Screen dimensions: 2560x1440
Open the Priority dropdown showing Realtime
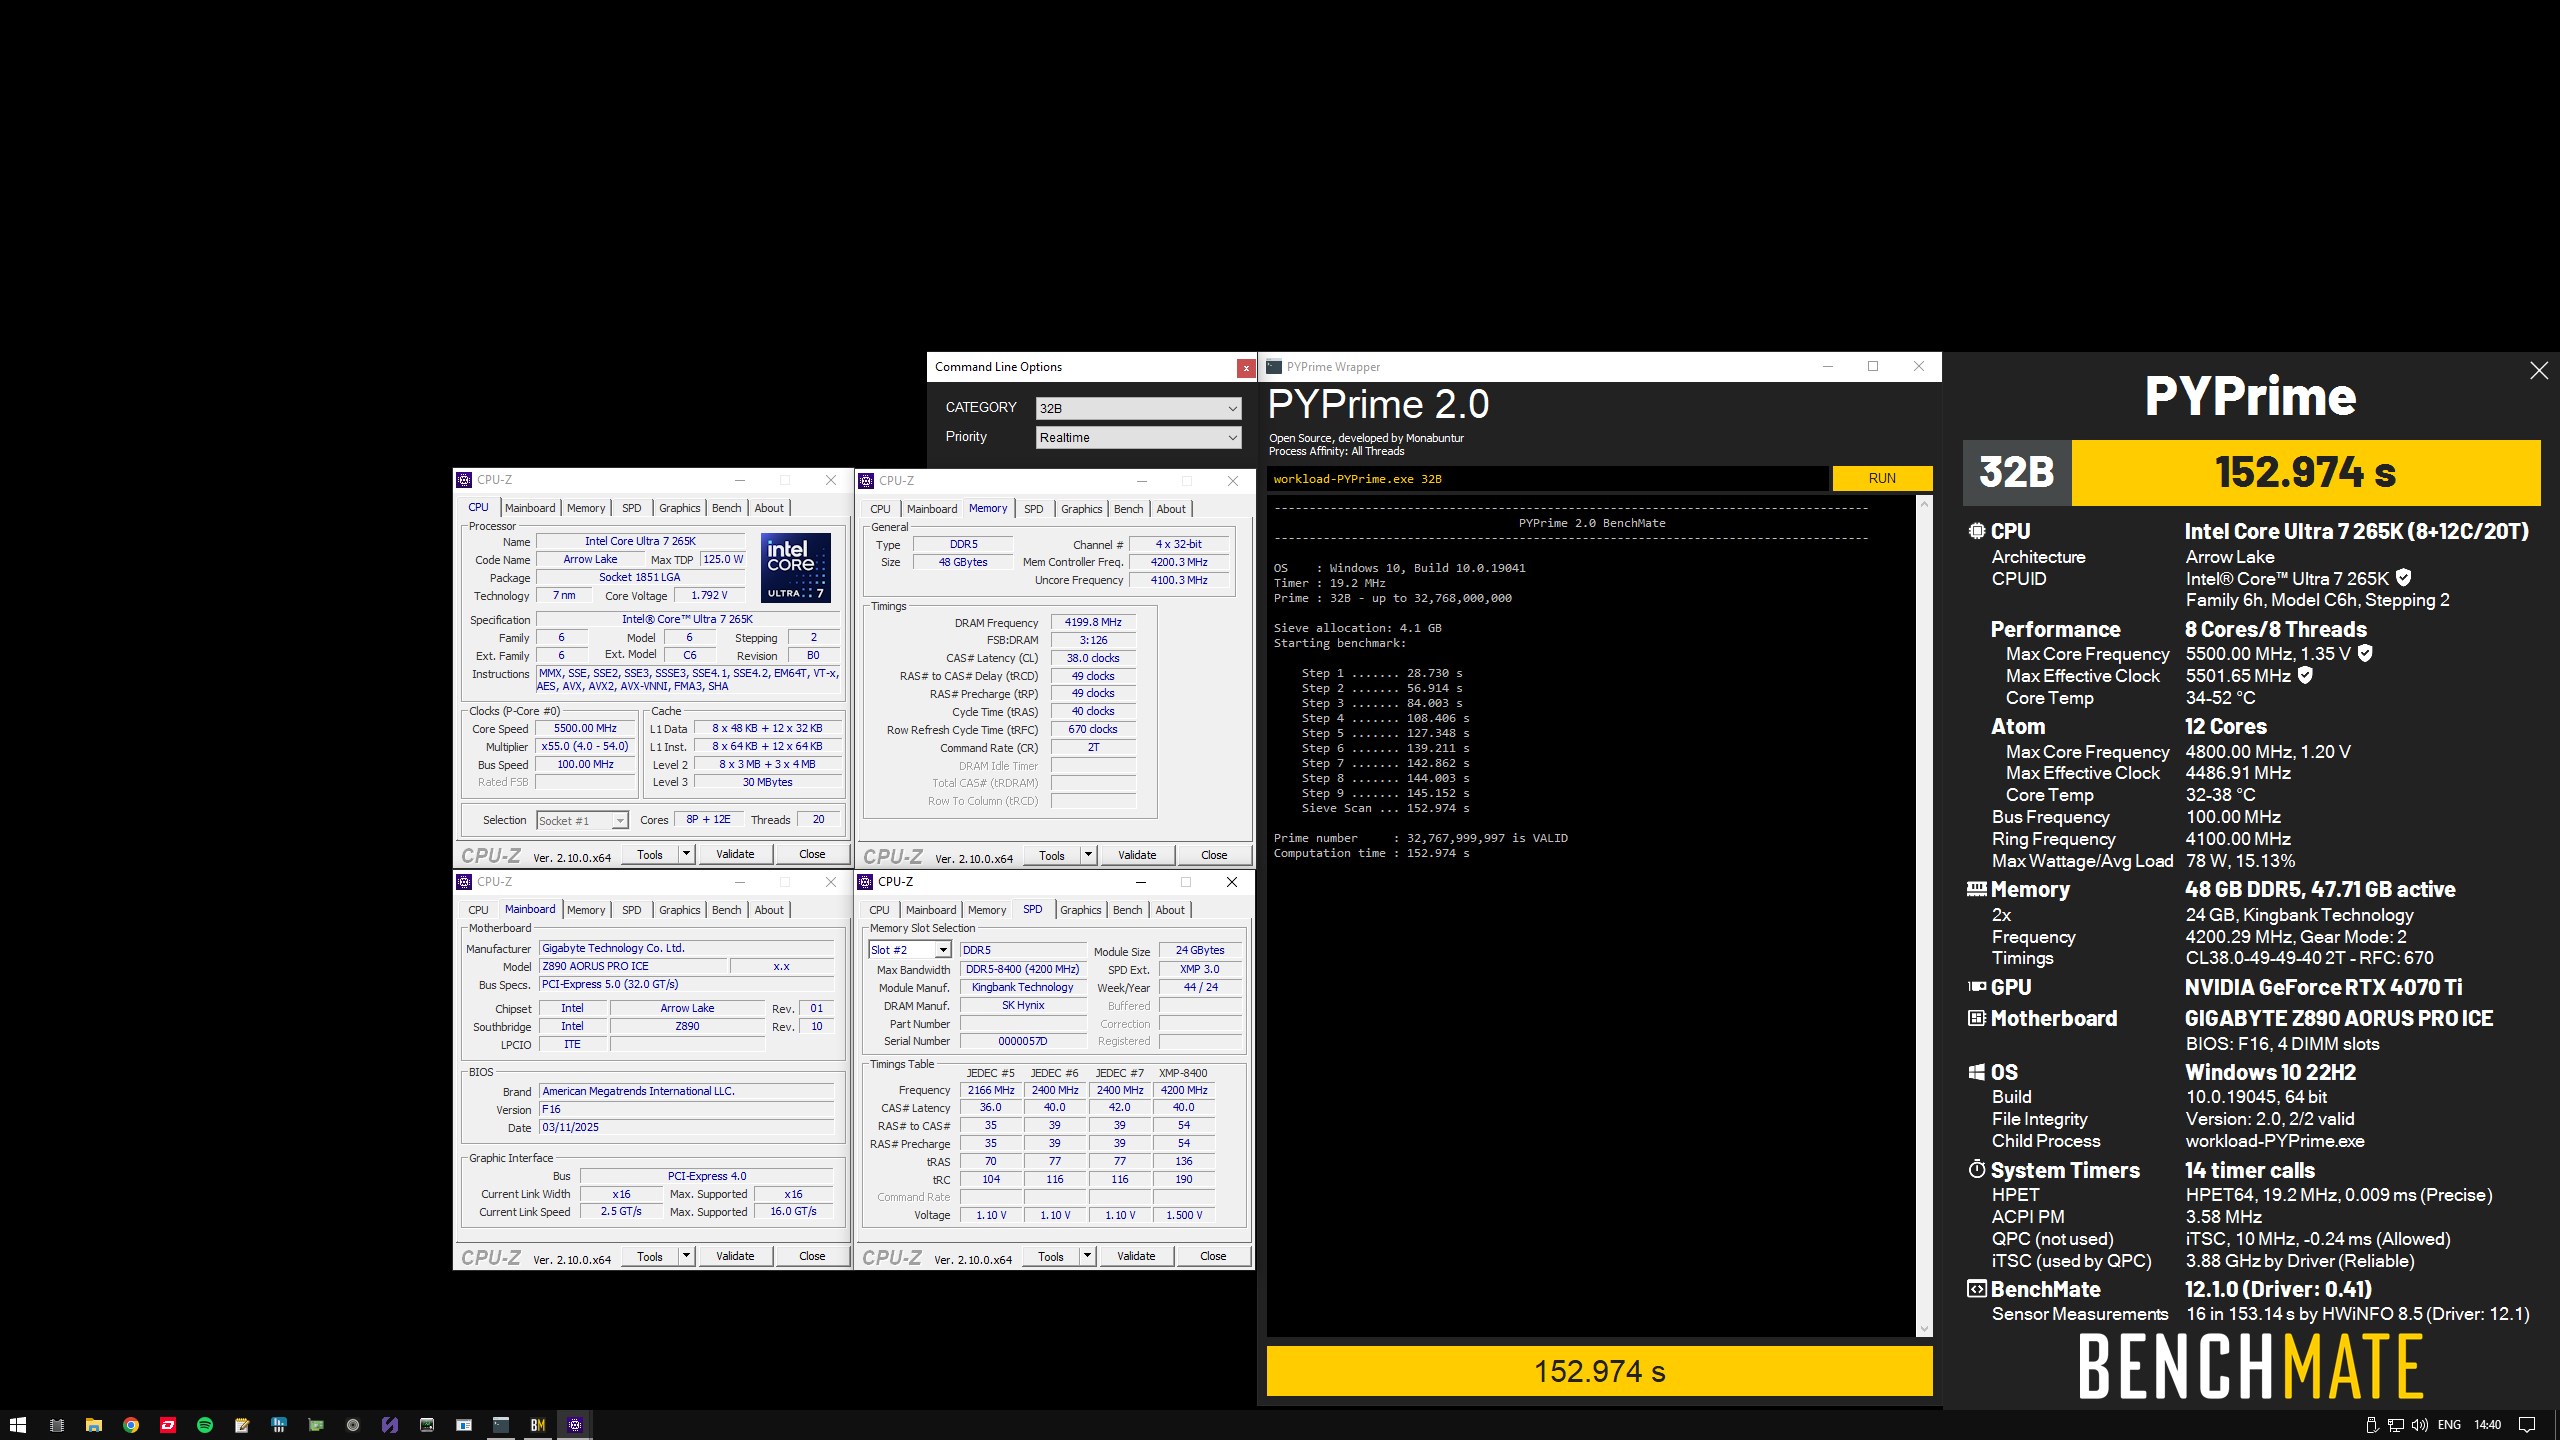click(1138, 437)
